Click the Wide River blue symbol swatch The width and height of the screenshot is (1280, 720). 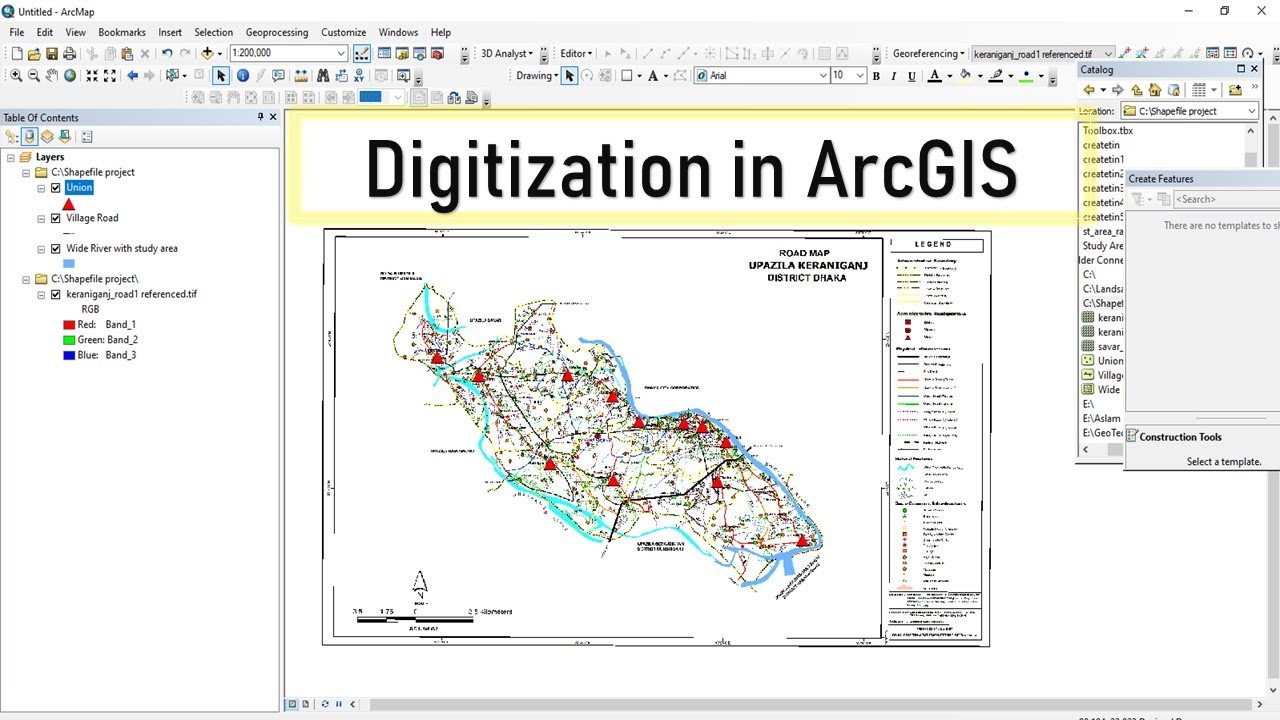[69, 264]
